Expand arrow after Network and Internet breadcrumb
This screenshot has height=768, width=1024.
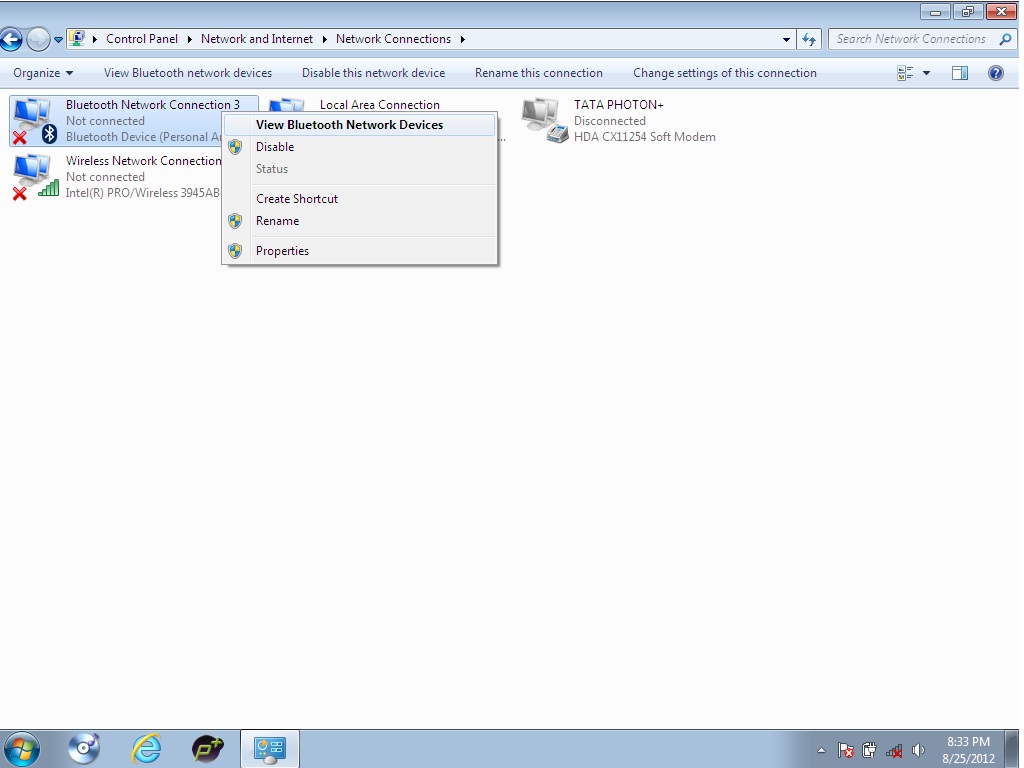coord(325,39)
